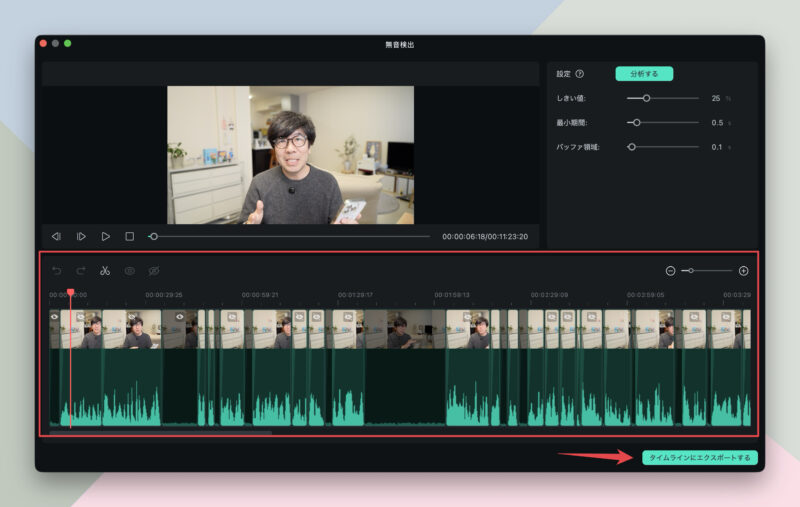
Task: Click the red playhead on timeline ruler
Action: (x=70, y=292)
